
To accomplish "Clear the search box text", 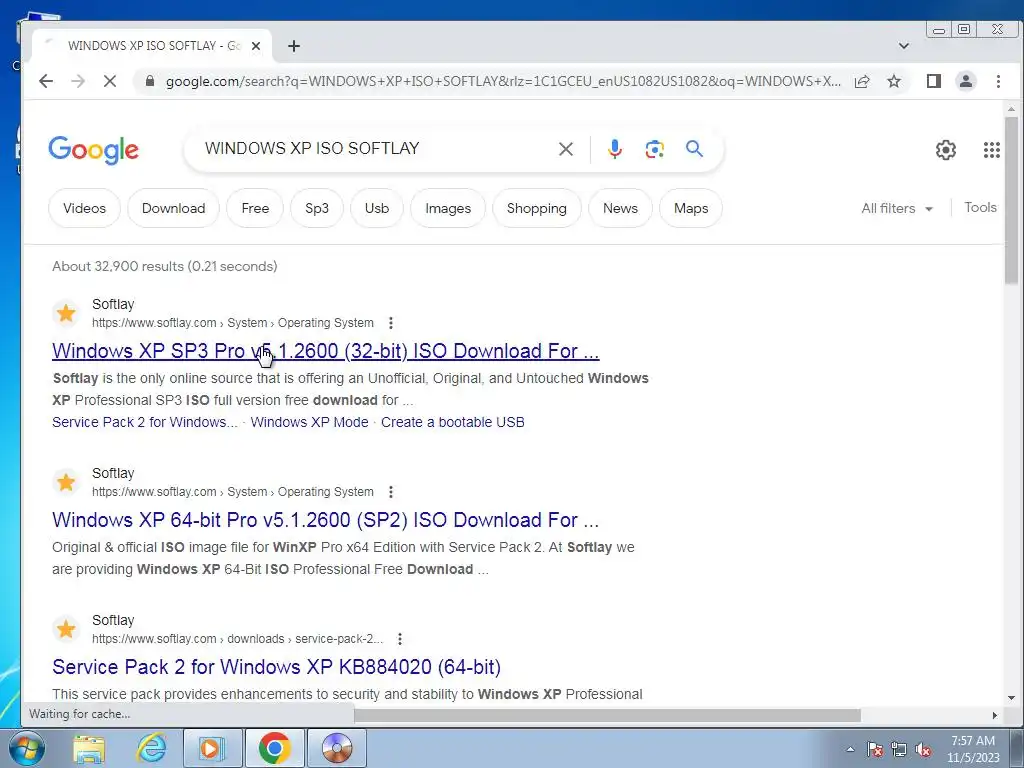I will click(x=566, y=149).
